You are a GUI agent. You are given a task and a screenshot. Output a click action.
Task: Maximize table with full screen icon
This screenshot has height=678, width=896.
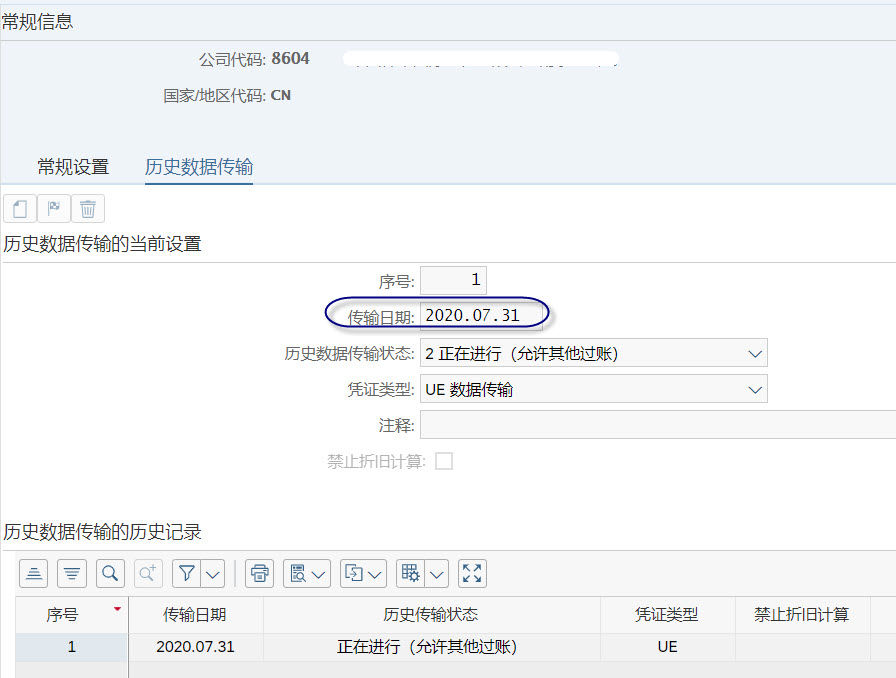tap(472, 573)
